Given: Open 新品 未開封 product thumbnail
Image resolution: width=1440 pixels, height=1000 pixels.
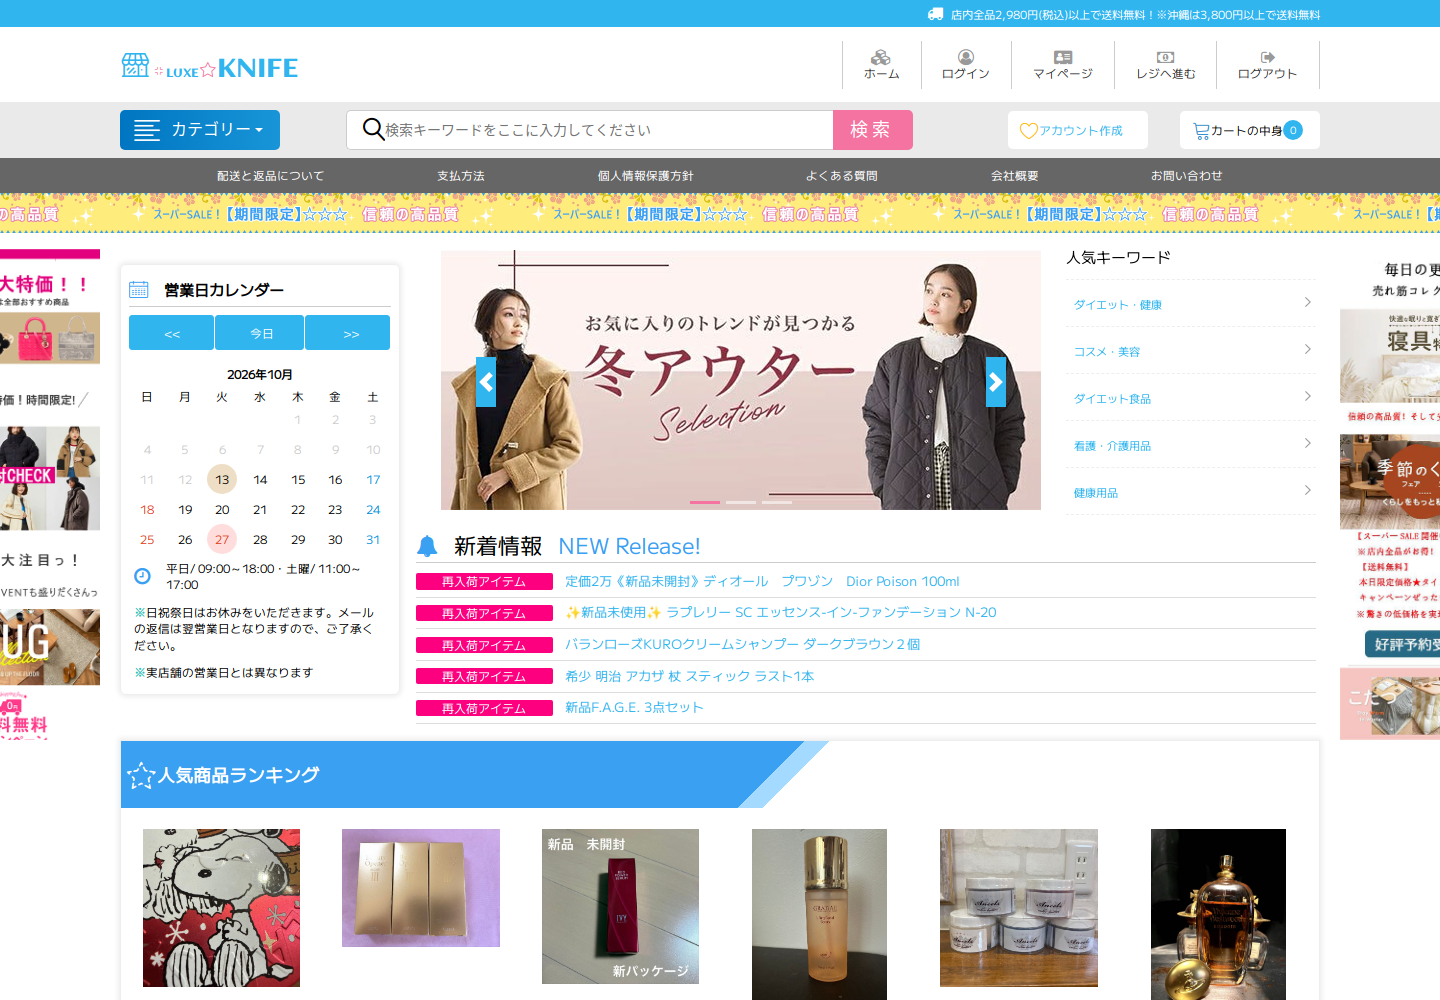Looking at the screenshot, I should click(x=620, y=906).
